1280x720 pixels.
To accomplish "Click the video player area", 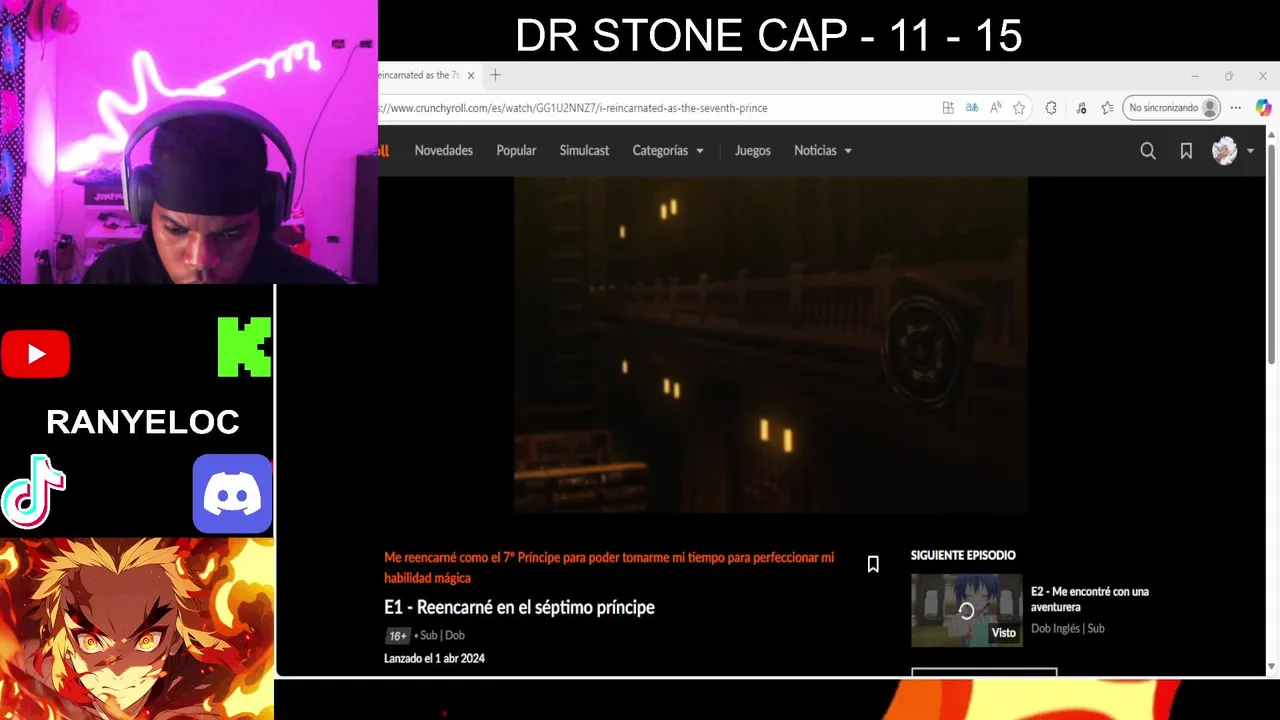I will [x=771, y=345].
